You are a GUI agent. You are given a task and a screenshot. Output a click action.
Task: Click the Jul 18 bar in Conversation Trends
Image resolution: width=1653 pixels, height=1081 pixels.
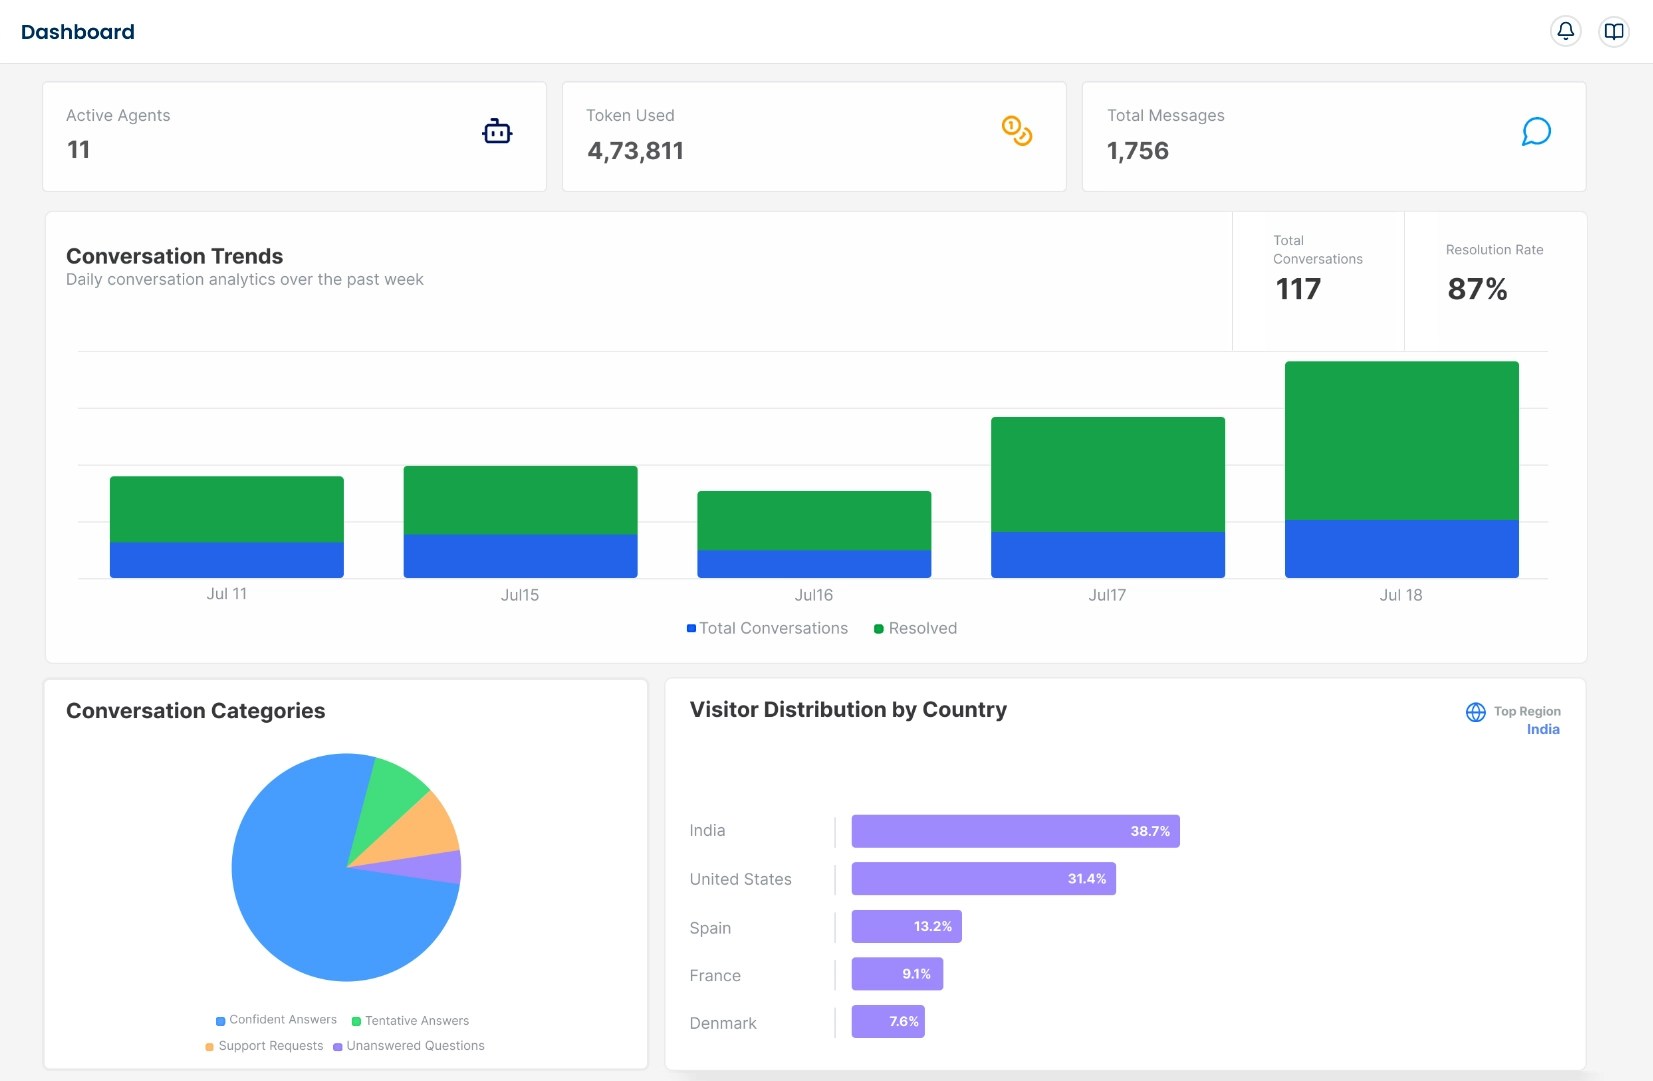1401,468
